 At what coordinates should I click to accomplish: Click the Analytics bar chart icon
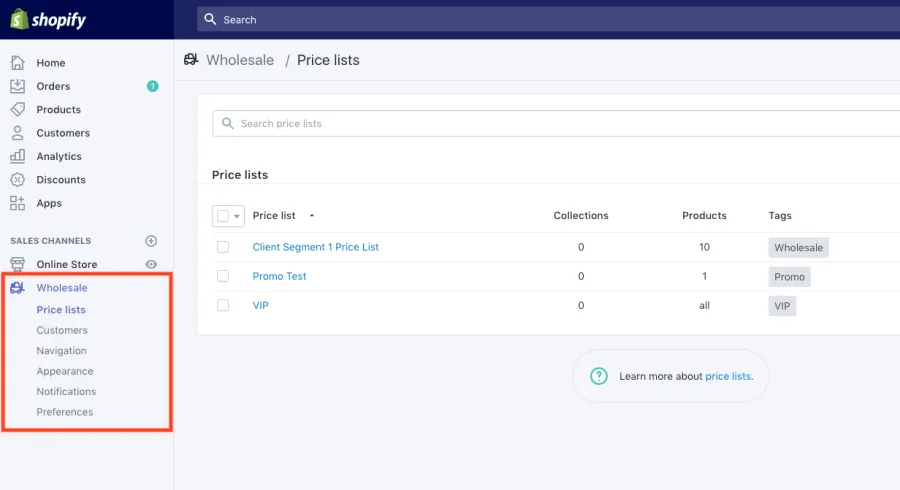[17, 156]
